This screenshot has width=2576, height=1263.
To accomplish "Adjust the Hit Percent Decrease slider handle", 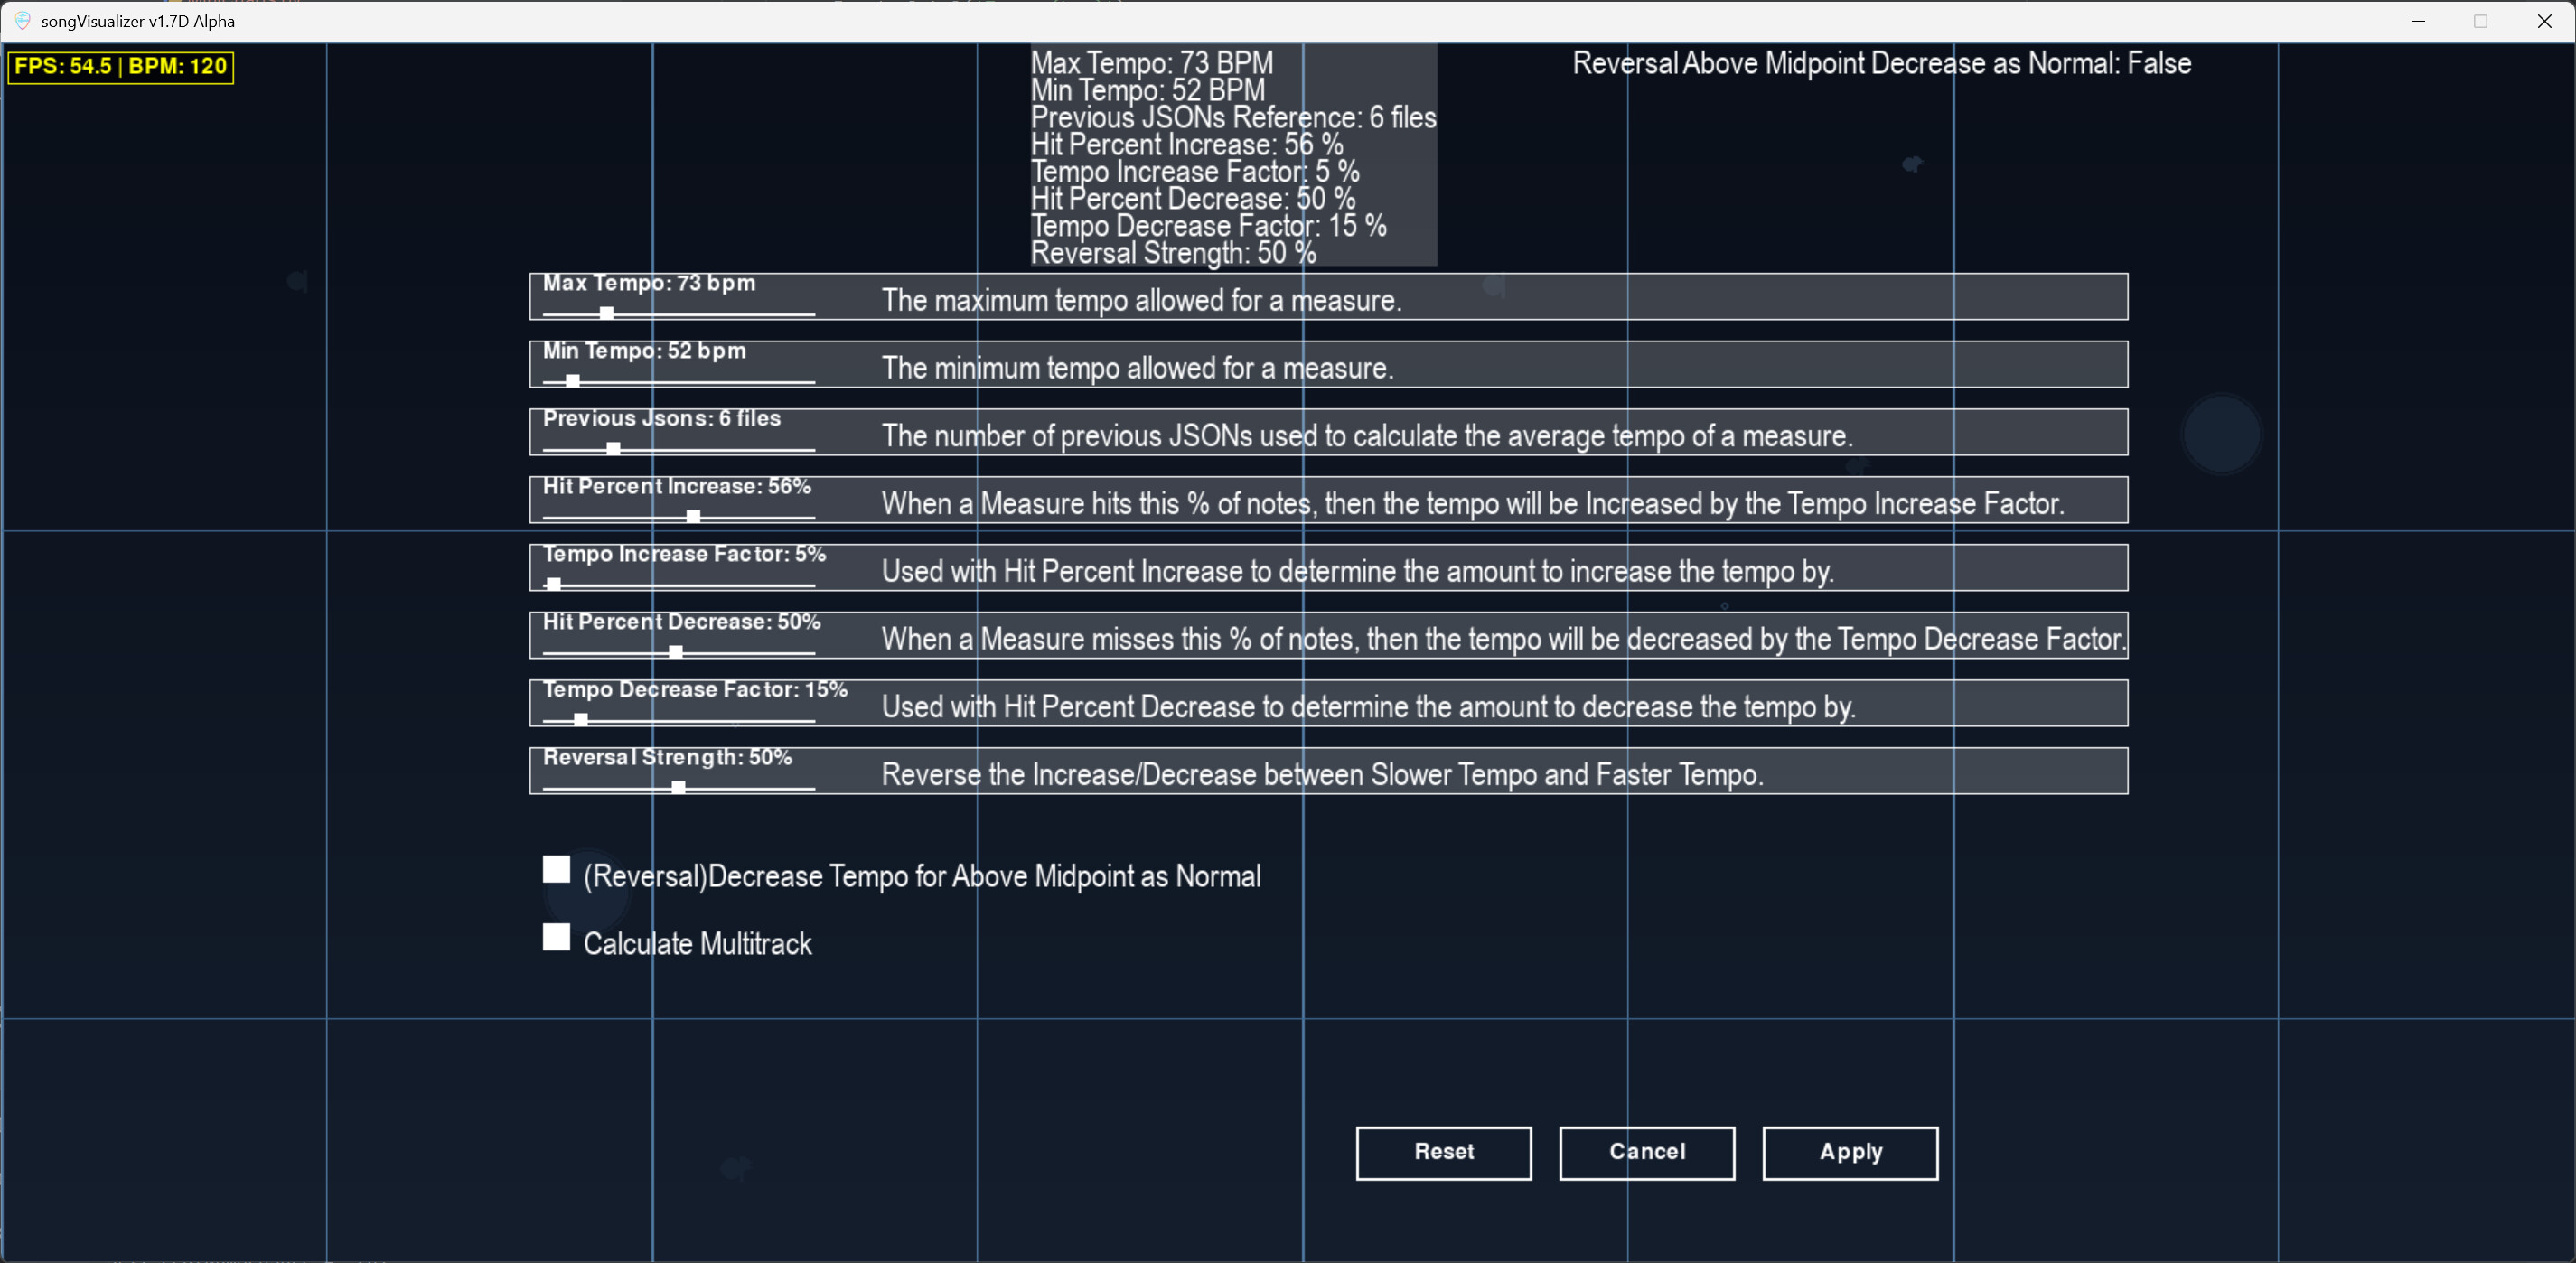I will 675,651.
